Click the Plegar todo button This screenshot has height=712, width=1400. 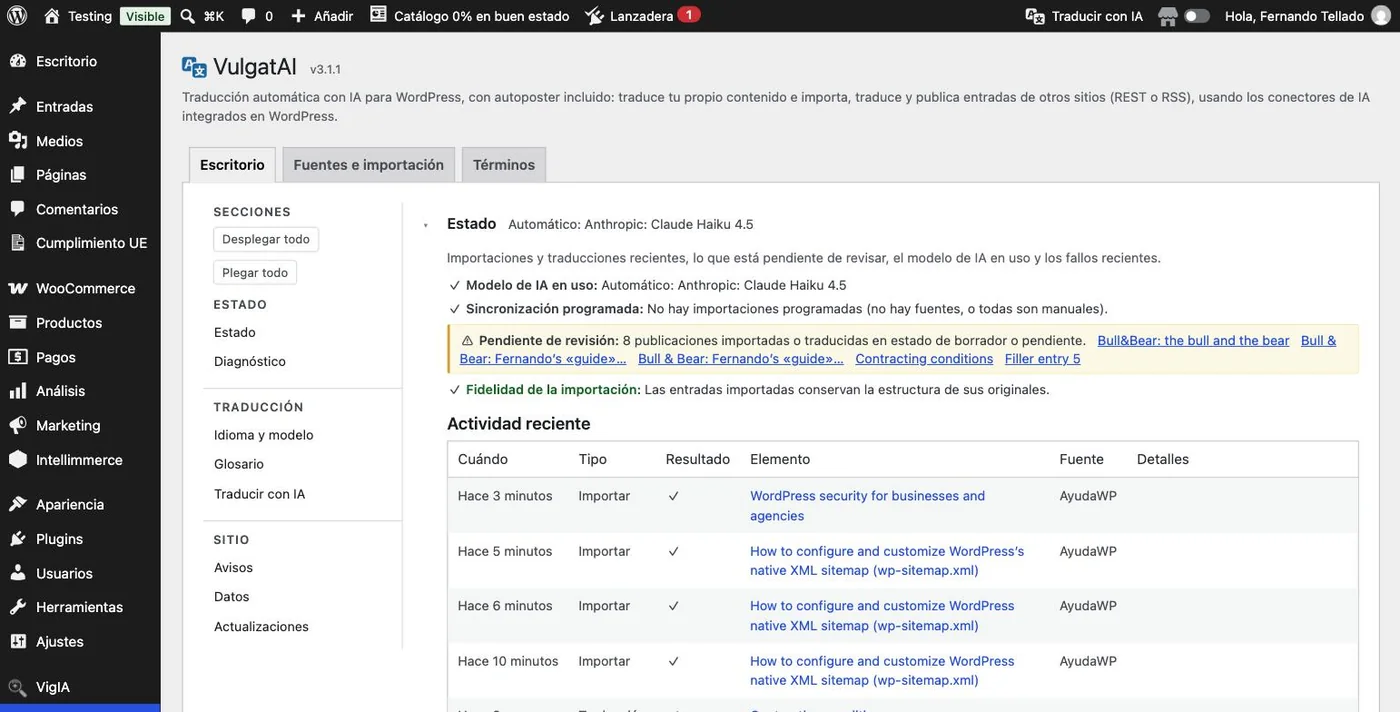(x=255, y=272)
